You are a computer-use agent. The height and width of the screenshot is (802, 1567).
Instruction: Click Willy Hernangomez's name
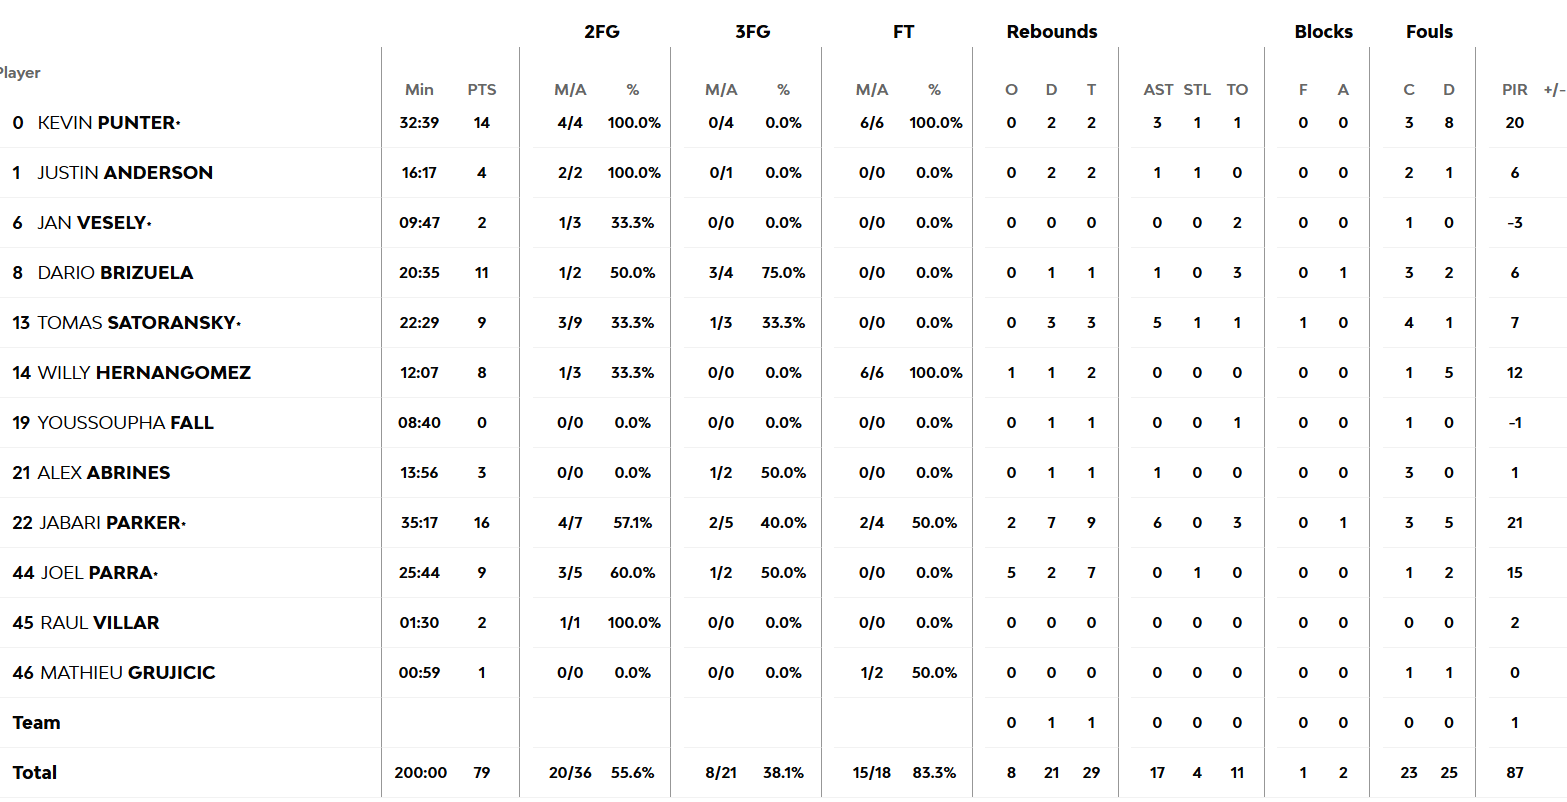144,373
